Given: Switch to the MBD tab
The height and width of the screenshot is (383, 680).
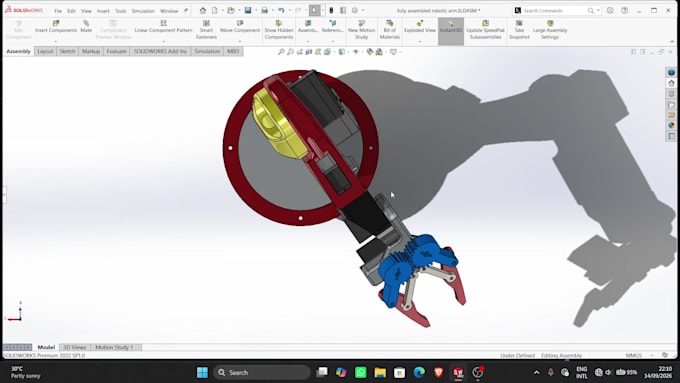Looking at the screenshot, I should [x=233, y=51].
